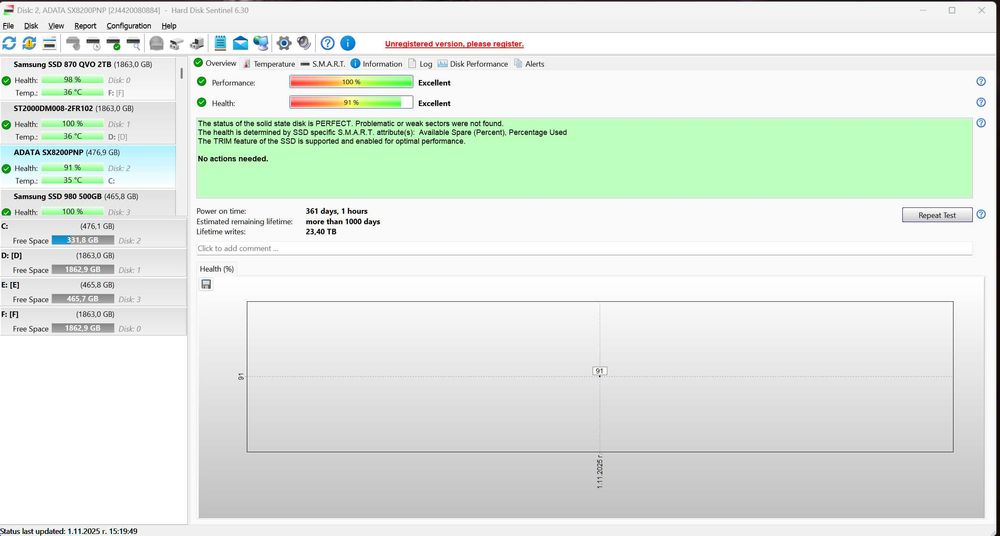Open the report notepad toolbar icon
The height and width of the screenshot is (536, 1000).
(x=220, y=43)
